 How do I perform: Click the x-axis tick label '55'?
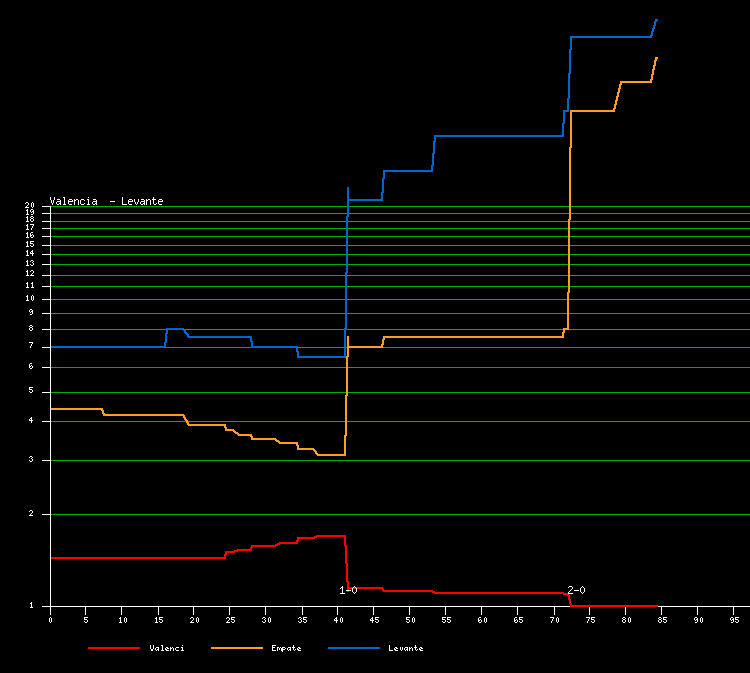[x=446, y=620]
